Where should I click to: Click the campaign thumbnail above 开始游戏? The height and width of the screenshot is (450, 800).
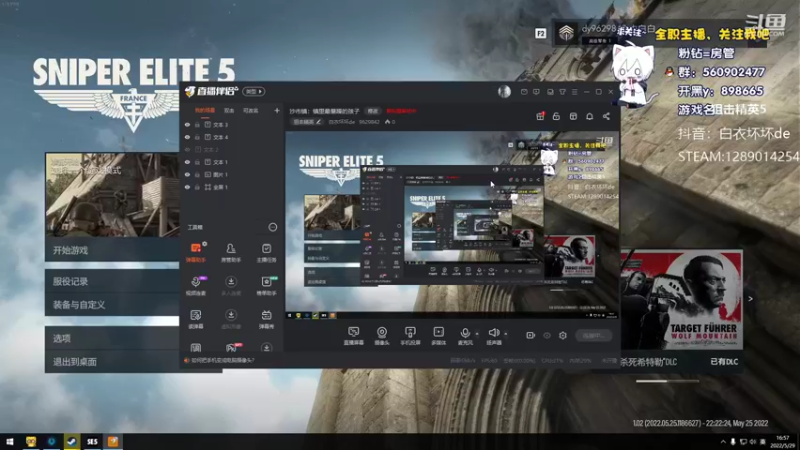[112, 194]
